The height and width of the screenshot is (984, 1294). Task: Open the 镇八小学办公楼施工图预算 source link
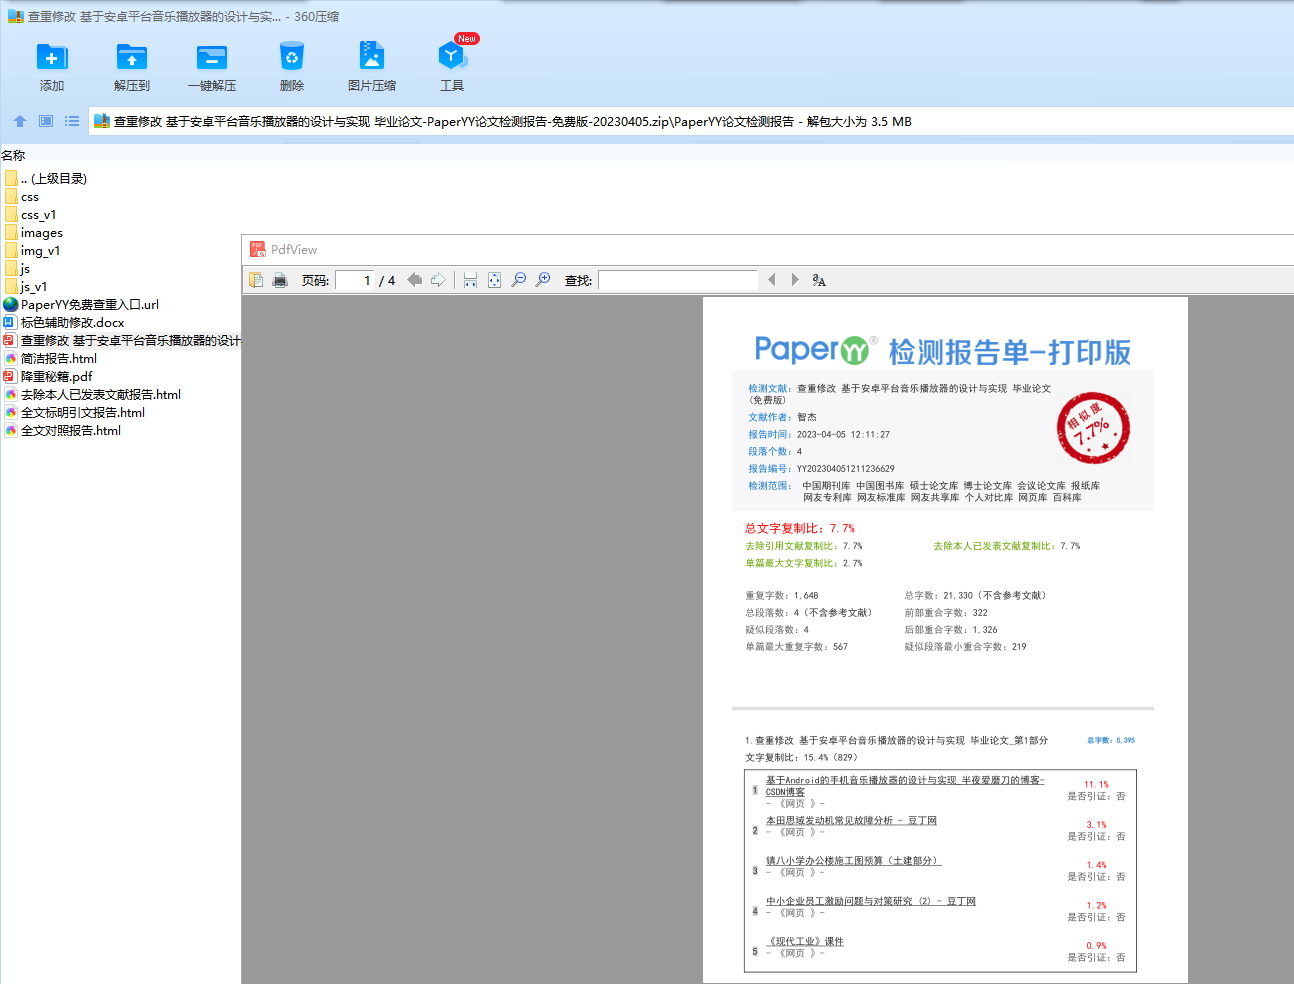pos(853,861)
